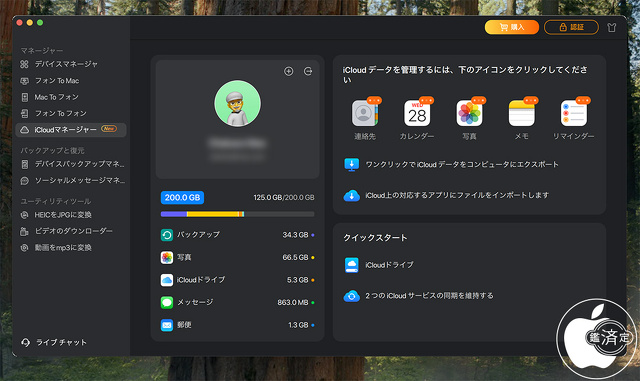Open the 連絡先 contacts icon
Viewport: 640px width, 381px height.
[364, 113]
